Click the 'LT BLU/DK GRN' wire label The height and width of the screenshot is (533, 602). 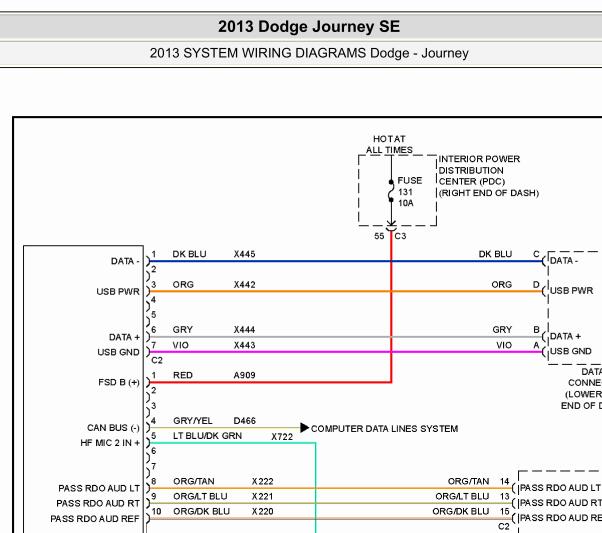(207, 436)
